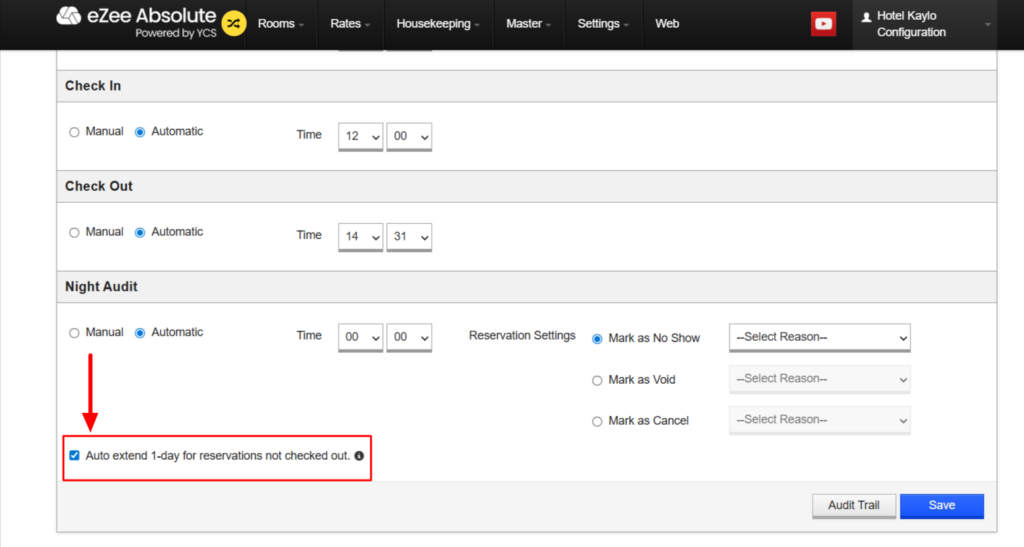The height and width of the screenshot is (547, 1024).
Task: Open the Rooms menu
Action: point(281,24)
